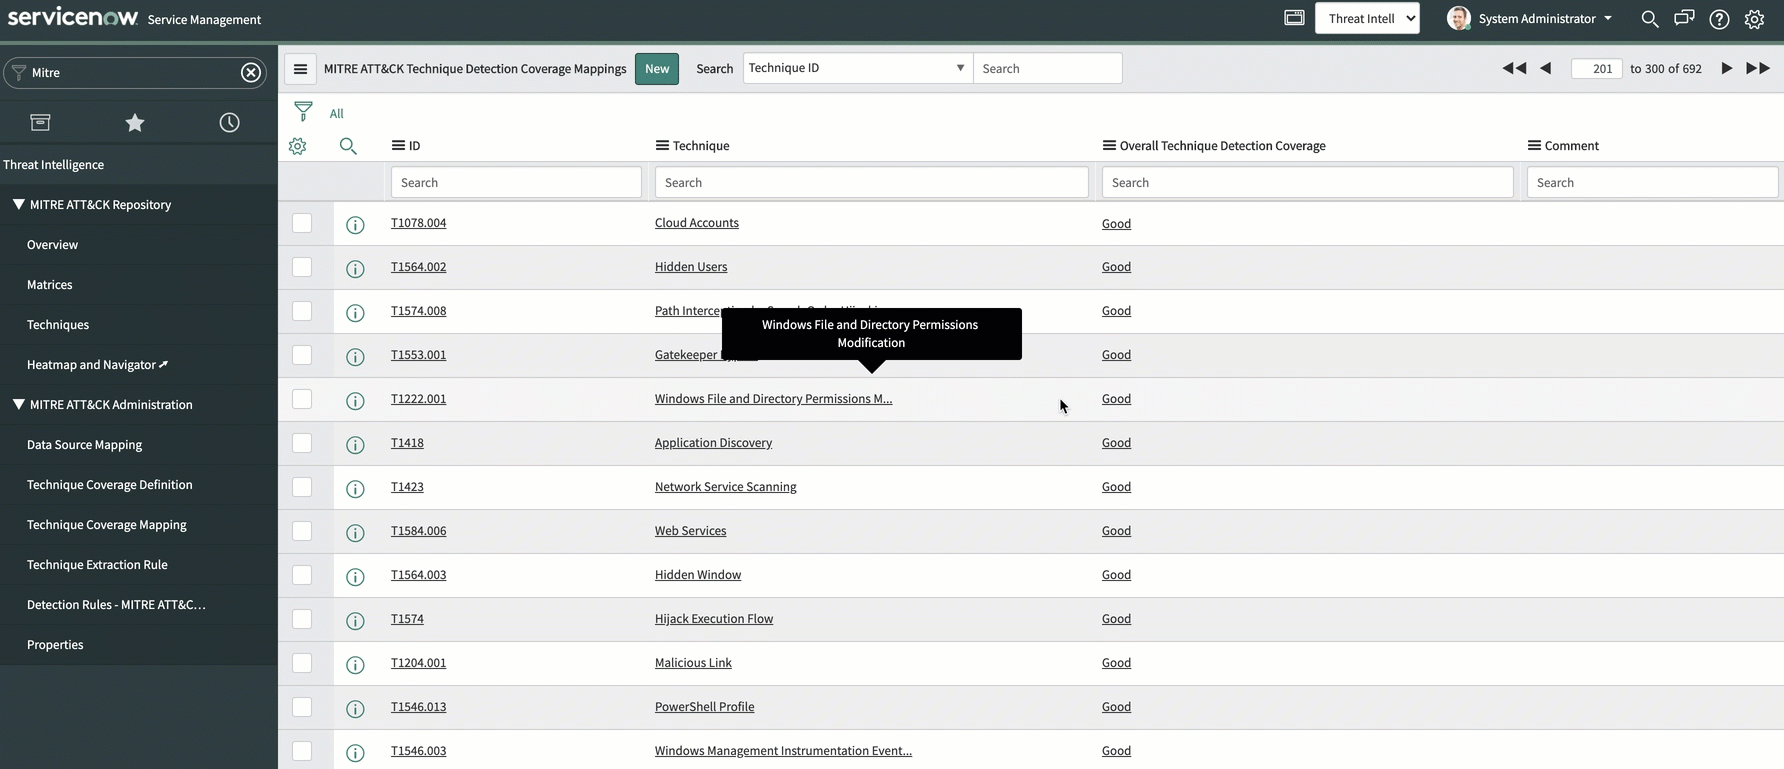Viewport: 1784px width, 769px height.
Task: Select checkbox for row T1574.008
Action: (302, 311)
